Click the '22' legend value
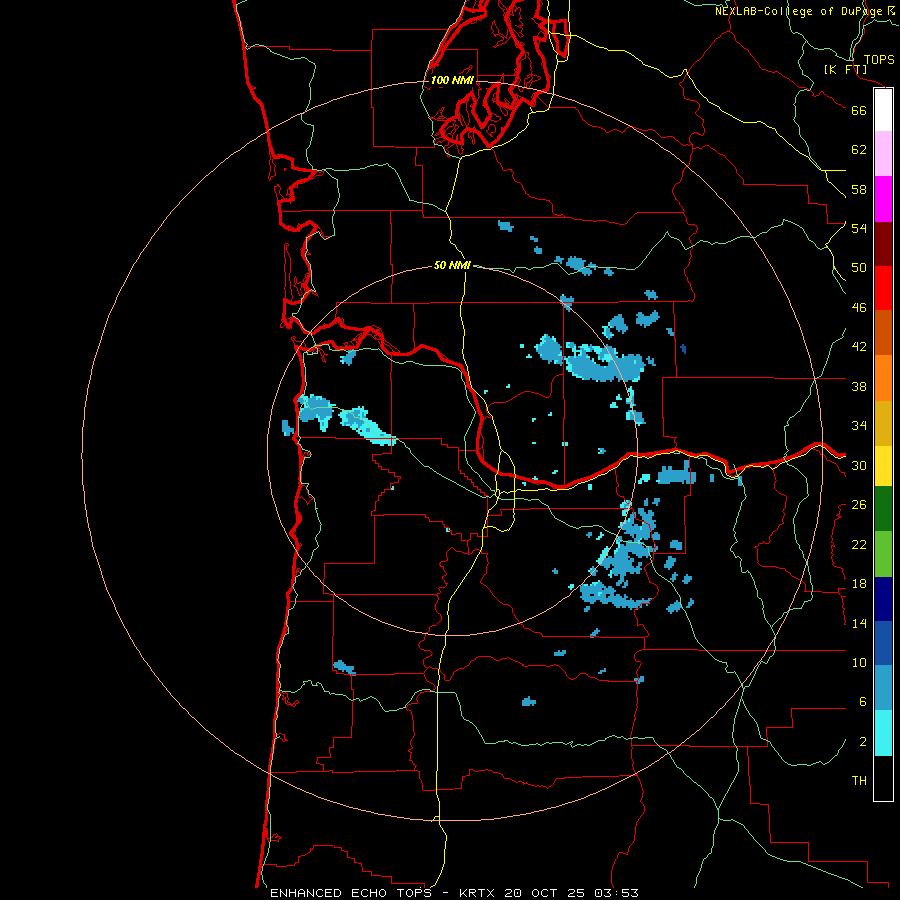900x900 pixels. click(x=859, y=544)
